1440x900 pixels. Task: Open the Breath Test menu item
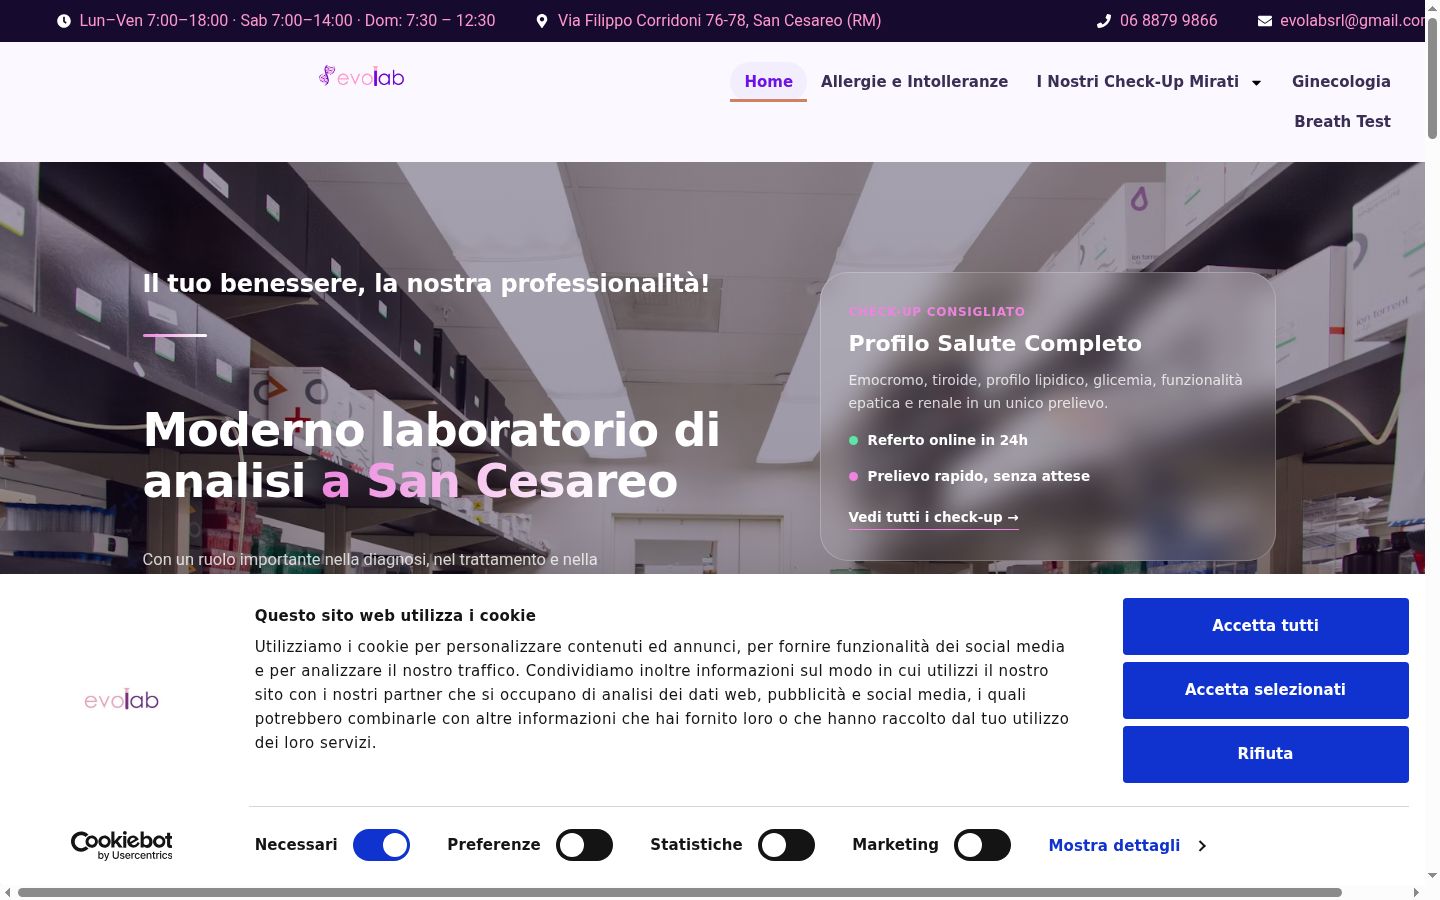(x=1342, y=122)
